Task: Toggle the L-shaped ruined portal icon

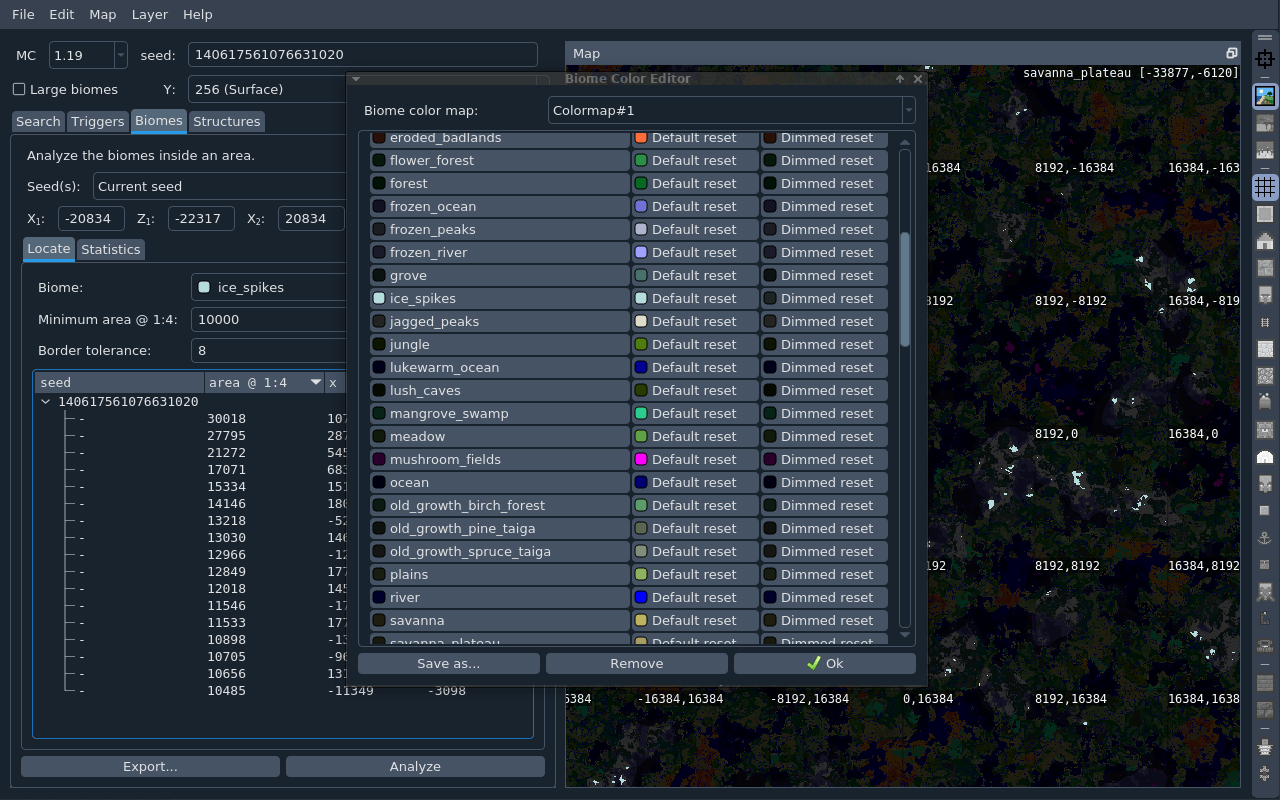Action: [x=1264, y=619]
